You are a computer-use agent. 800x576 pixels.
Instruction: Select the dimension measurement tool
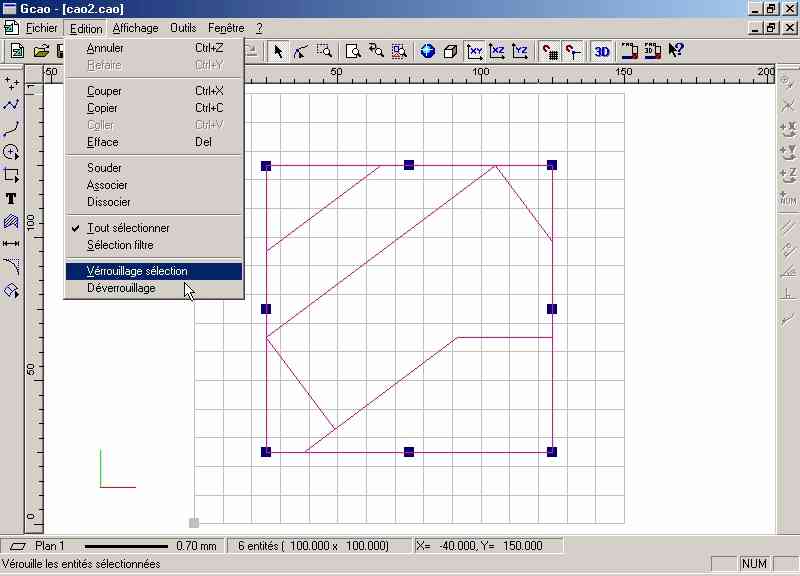coord(11,244)
